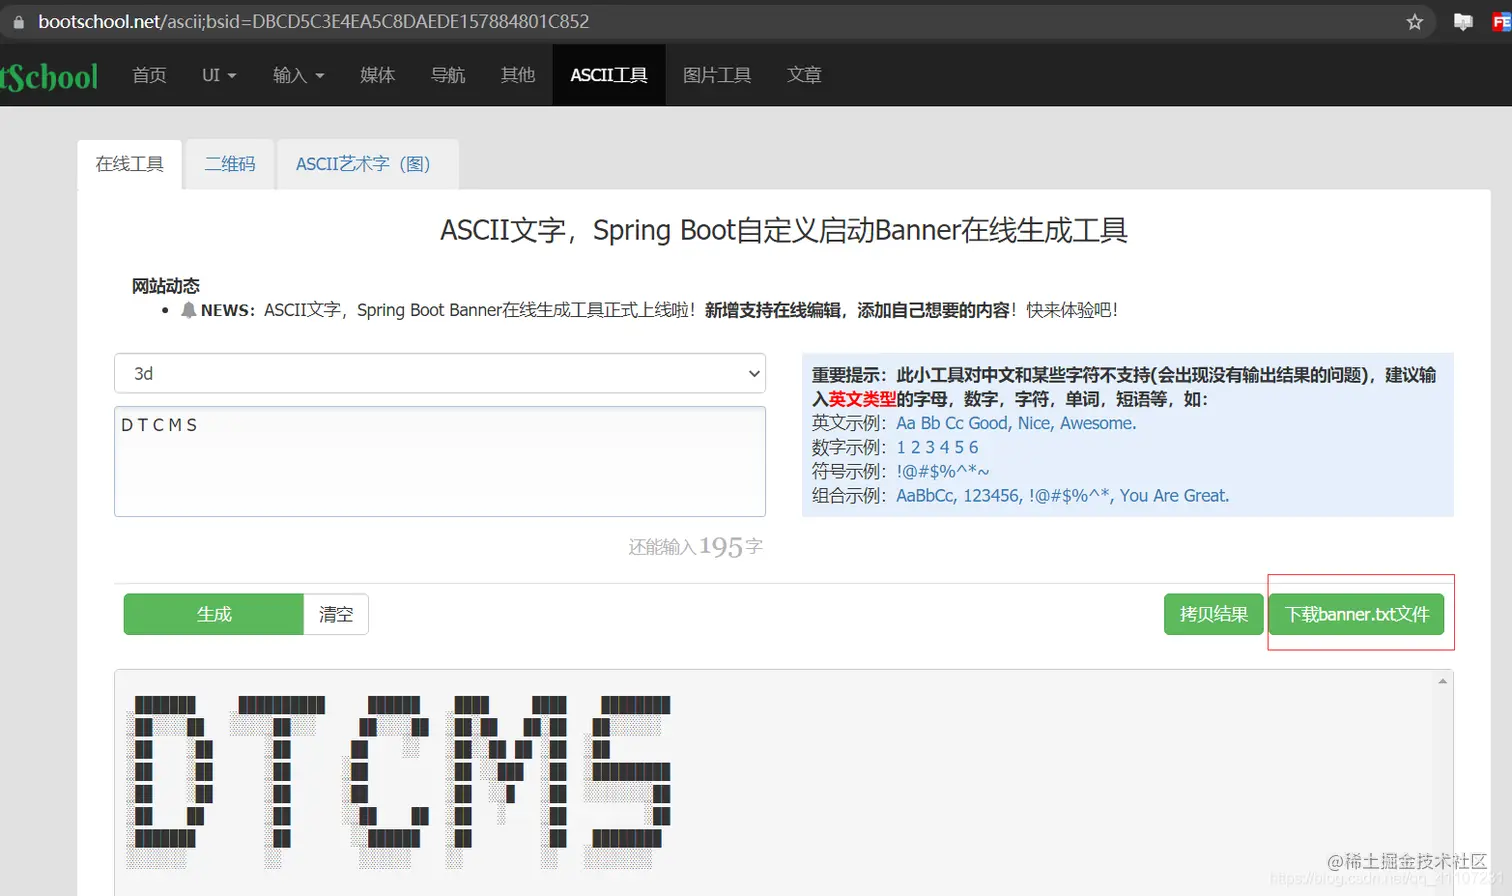Open the 媒体 nav item
This screenshot has height=896, width=1512.
pyautogui.click(x=377, y=75)
